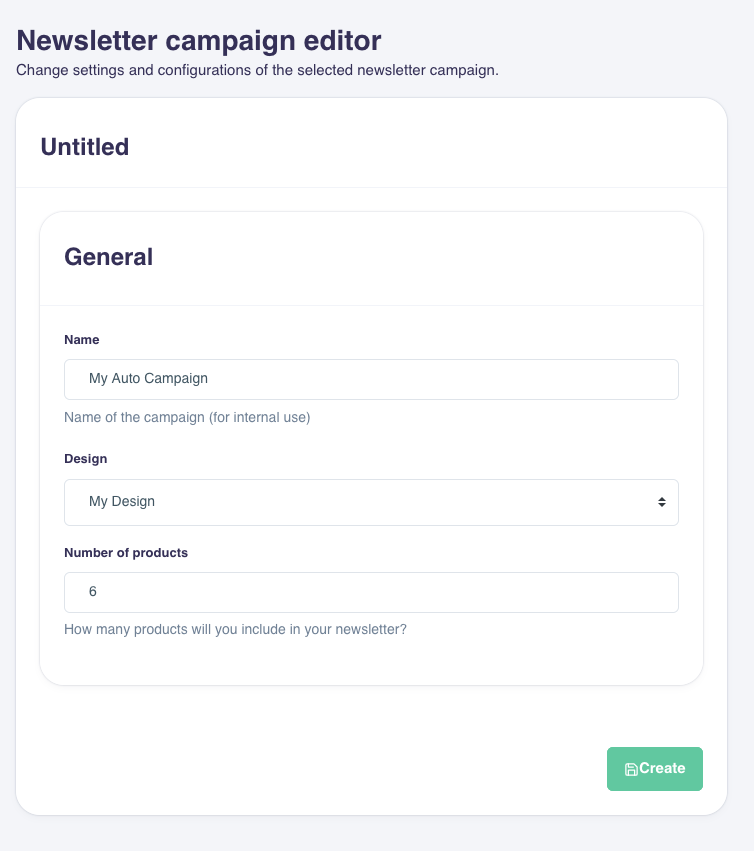Focus the Number of products field
Screen dimensions: 754x851
tap(371, 592)
